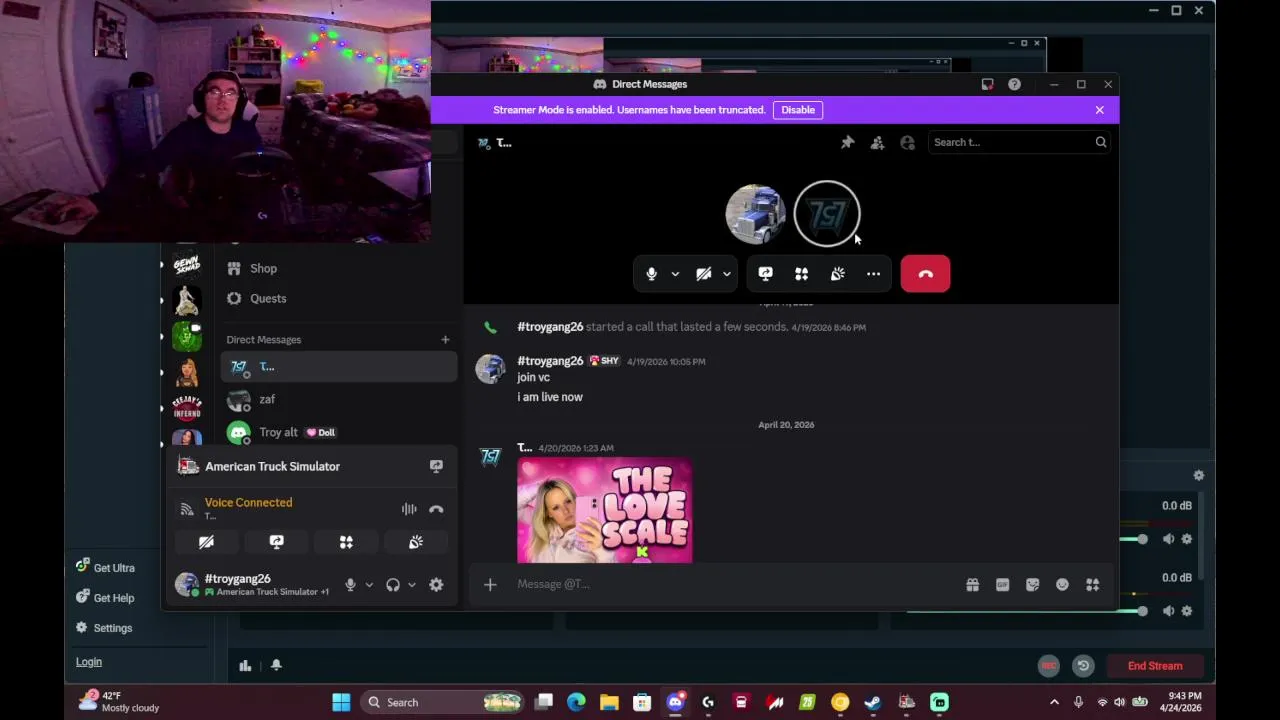Stream American Truck Simulator icon

pos(436,466)
